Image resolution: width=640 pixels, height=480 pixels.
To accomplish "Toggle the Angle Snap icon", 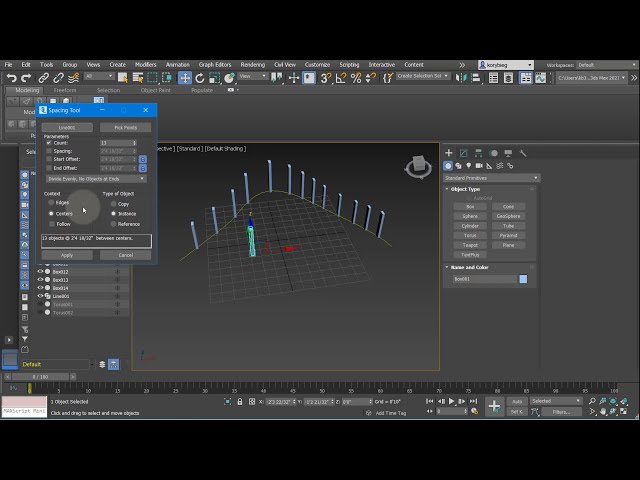I will pyautogui.click(x=341, y=78).
